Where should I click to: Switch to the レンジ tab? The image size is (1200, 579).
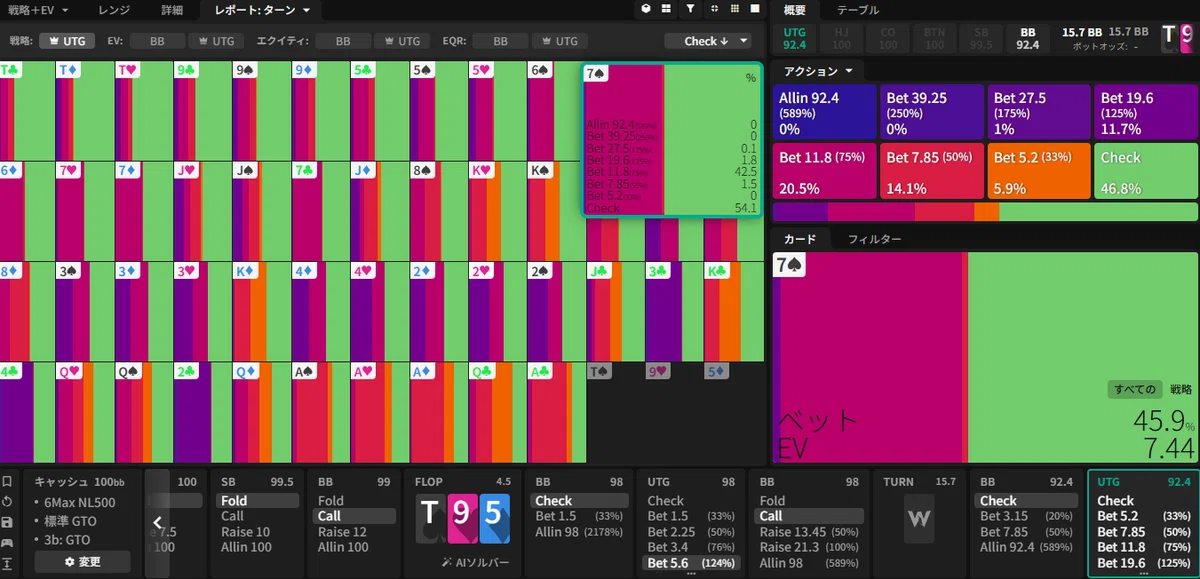pyautogui.click(x=114, y=10)
